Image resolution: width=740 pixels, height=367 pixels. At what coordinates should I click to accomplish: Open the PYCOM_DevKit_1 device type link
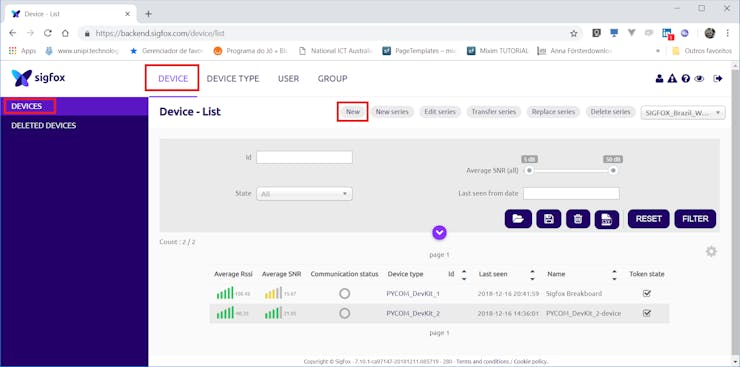point(413,293)
